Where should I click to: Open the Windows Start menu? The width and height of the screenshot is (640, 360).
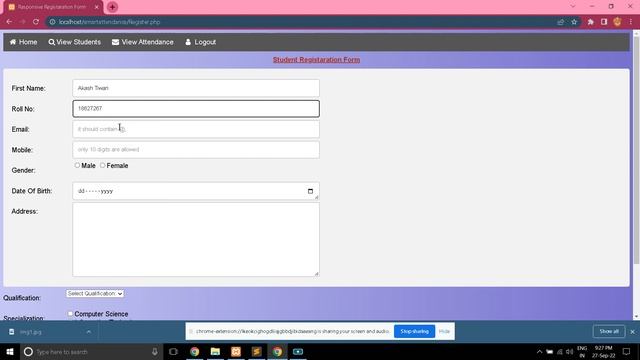[10, 351]
